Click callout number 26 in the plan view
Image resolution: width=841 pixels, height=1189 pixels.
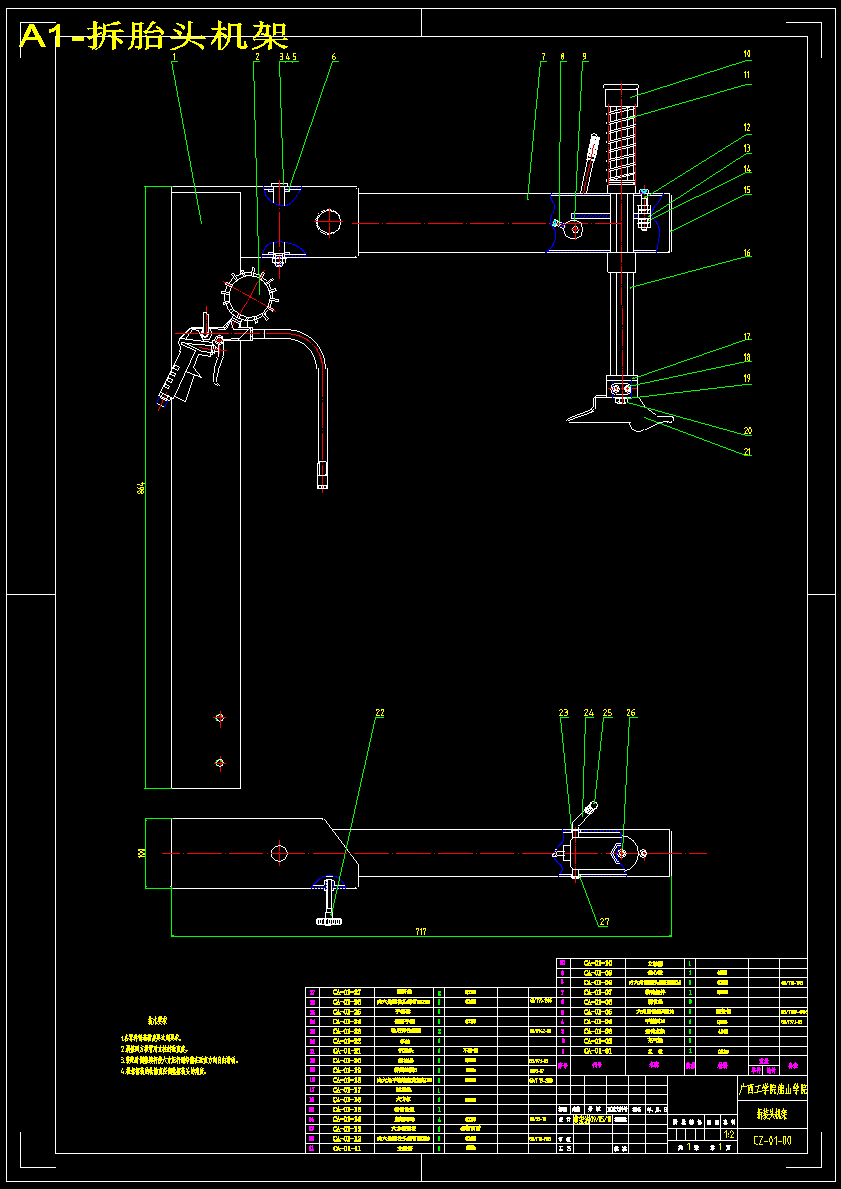pos(631,713)
